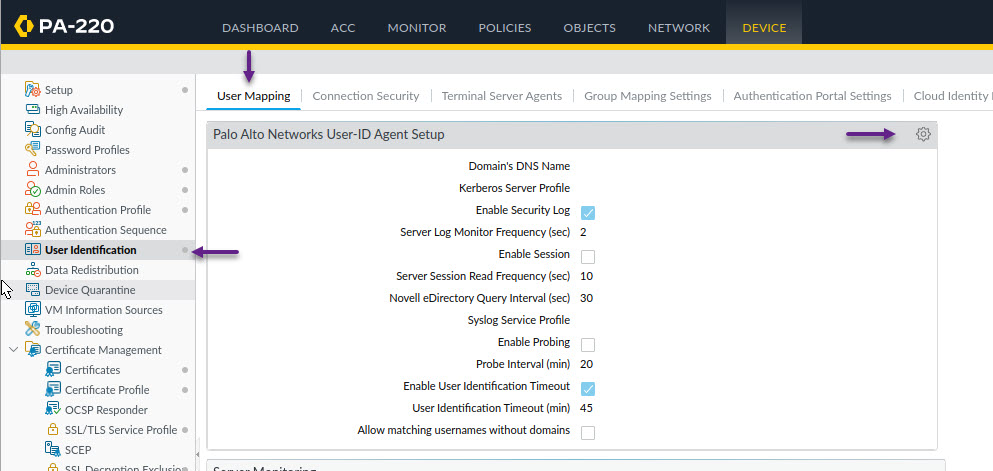Open Administrators in the sidebar
This screenshot has height=471, width=993.
pyautogui.click(x=80, y=170)
